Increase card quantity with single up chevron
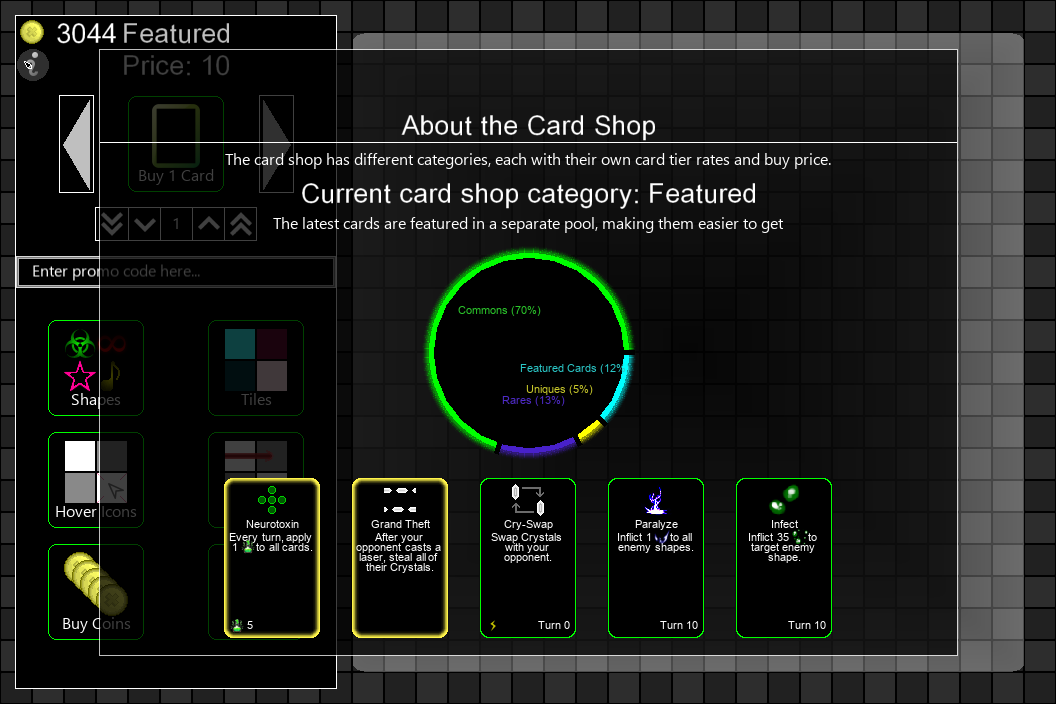 coord(209,224)
